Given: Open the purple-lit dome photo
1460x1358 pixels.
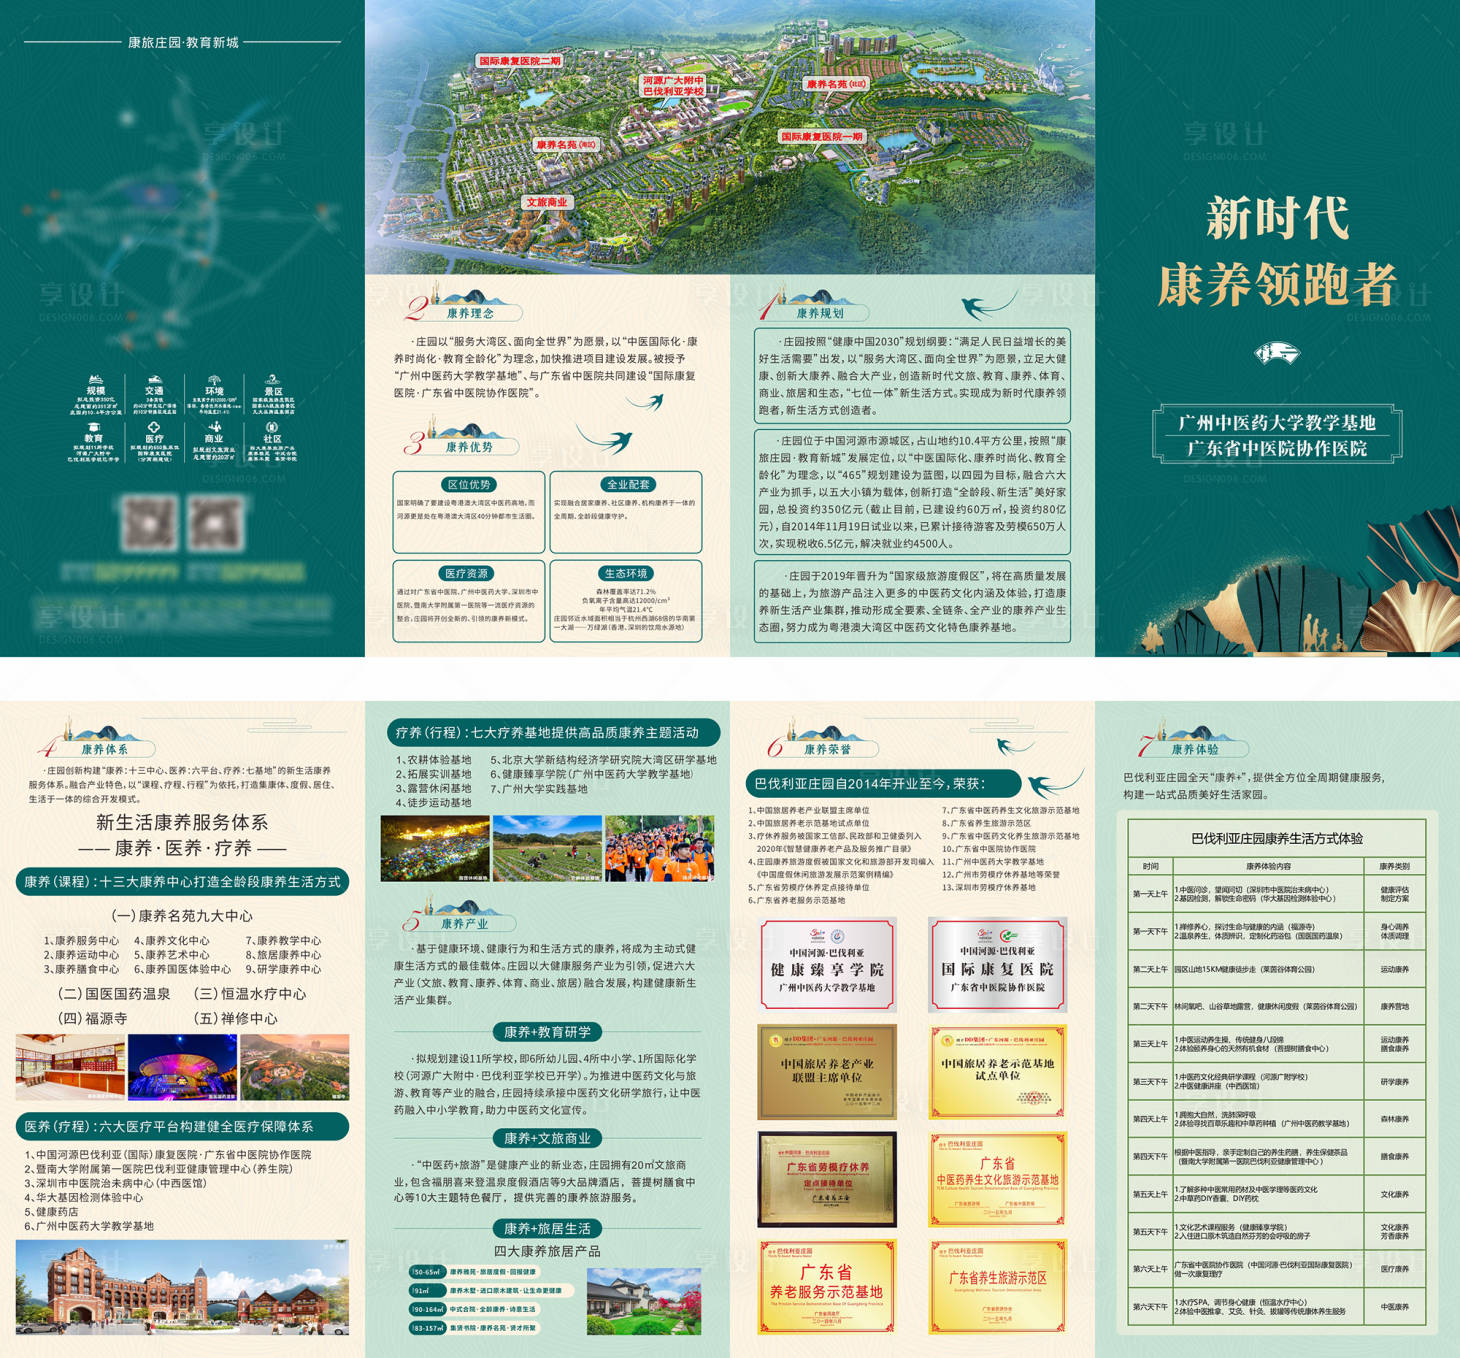Looking at the screenshot, I should coord(183,1067).
